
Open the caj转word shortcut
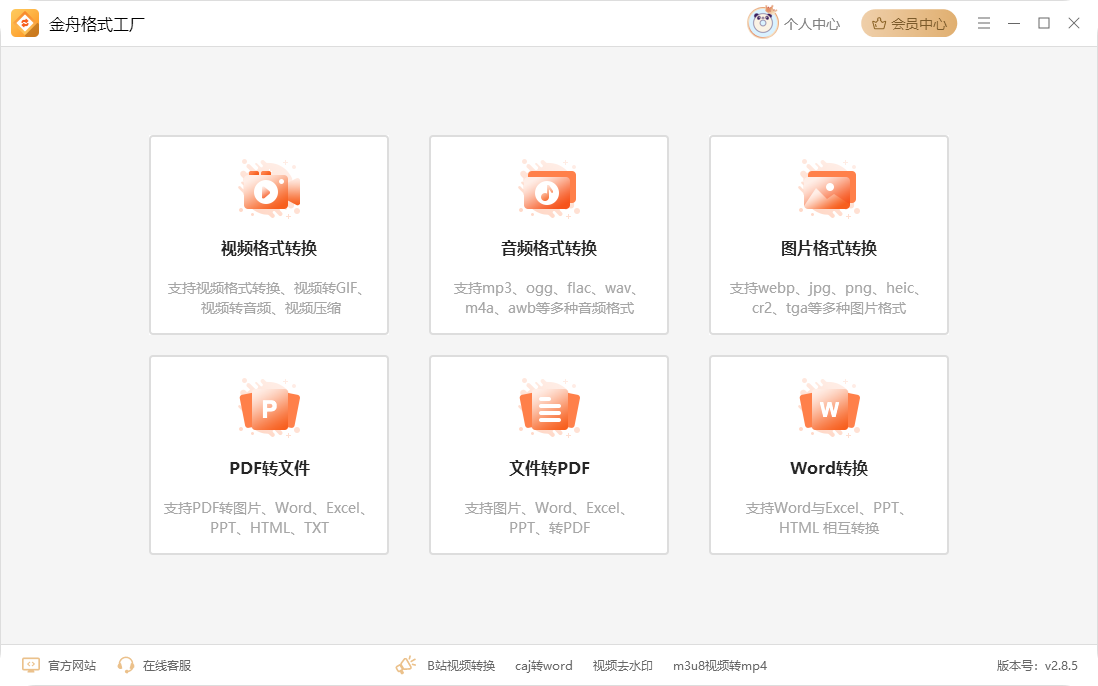[543, 665]
